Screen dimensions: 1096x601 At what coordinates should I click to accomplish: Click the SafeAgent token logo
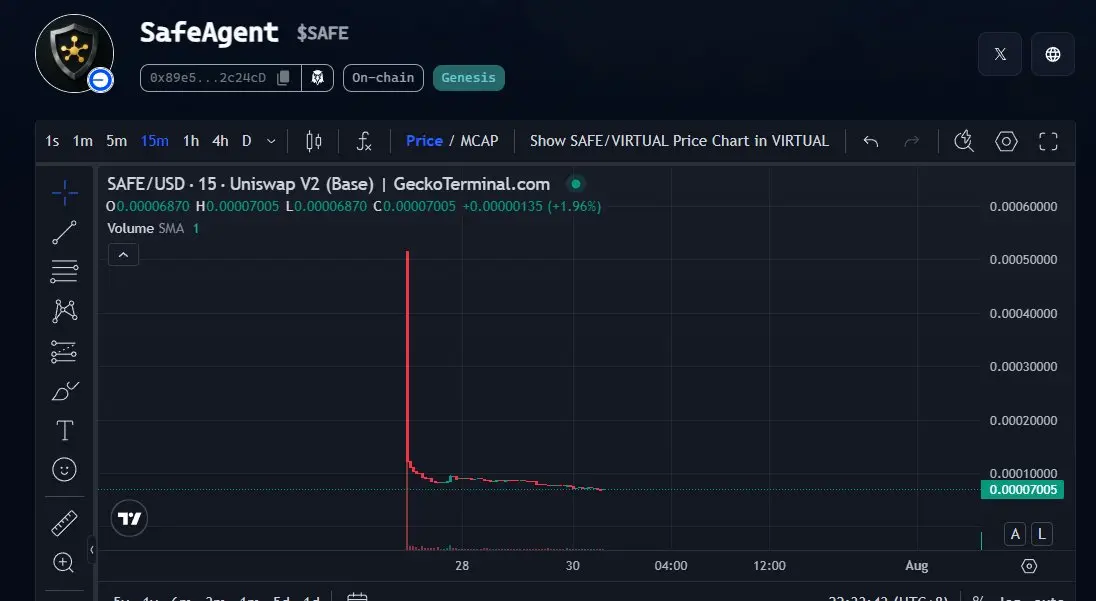click(x=75, y=54)
